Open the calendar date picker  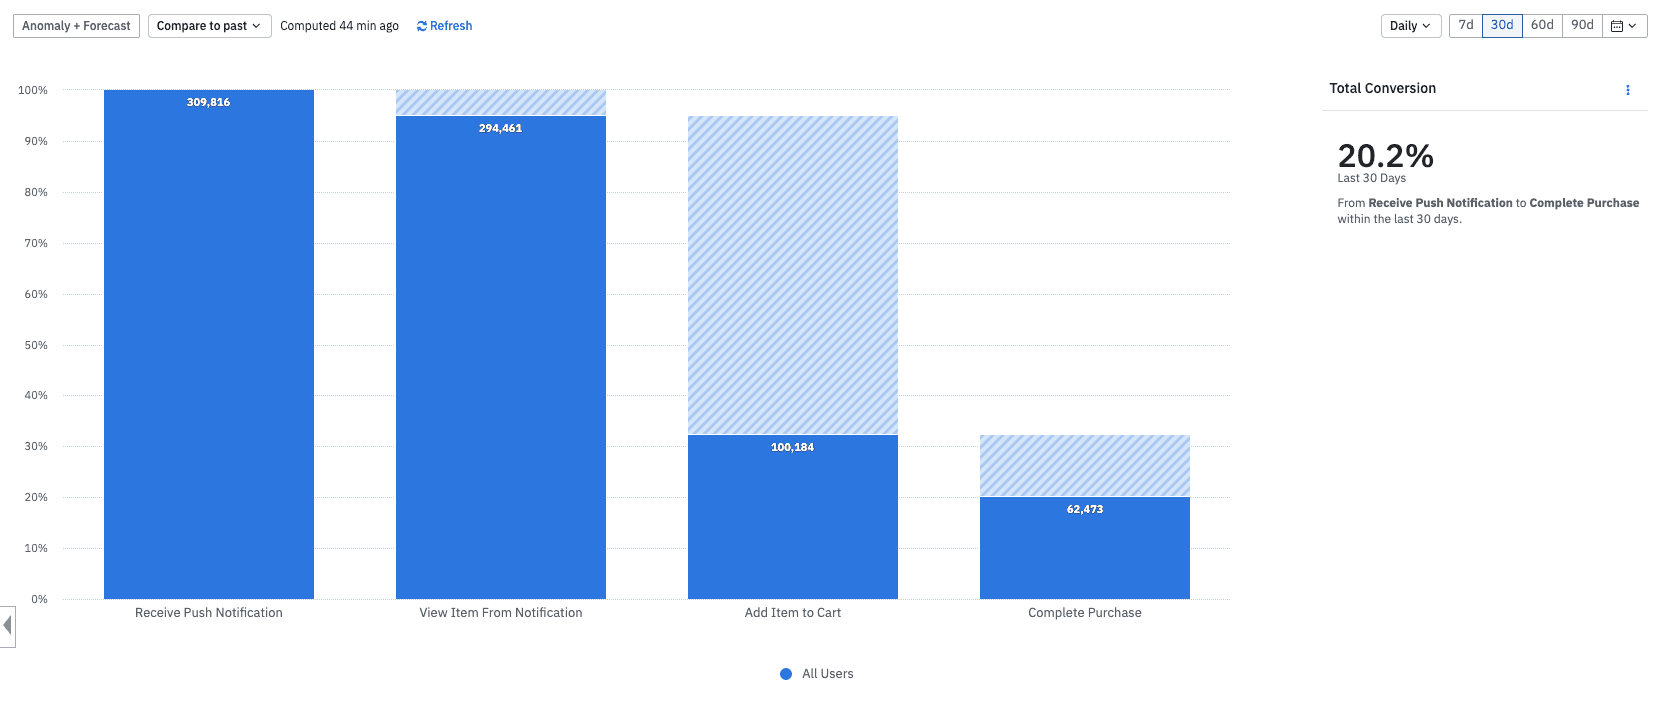[x=1624, y=26]
